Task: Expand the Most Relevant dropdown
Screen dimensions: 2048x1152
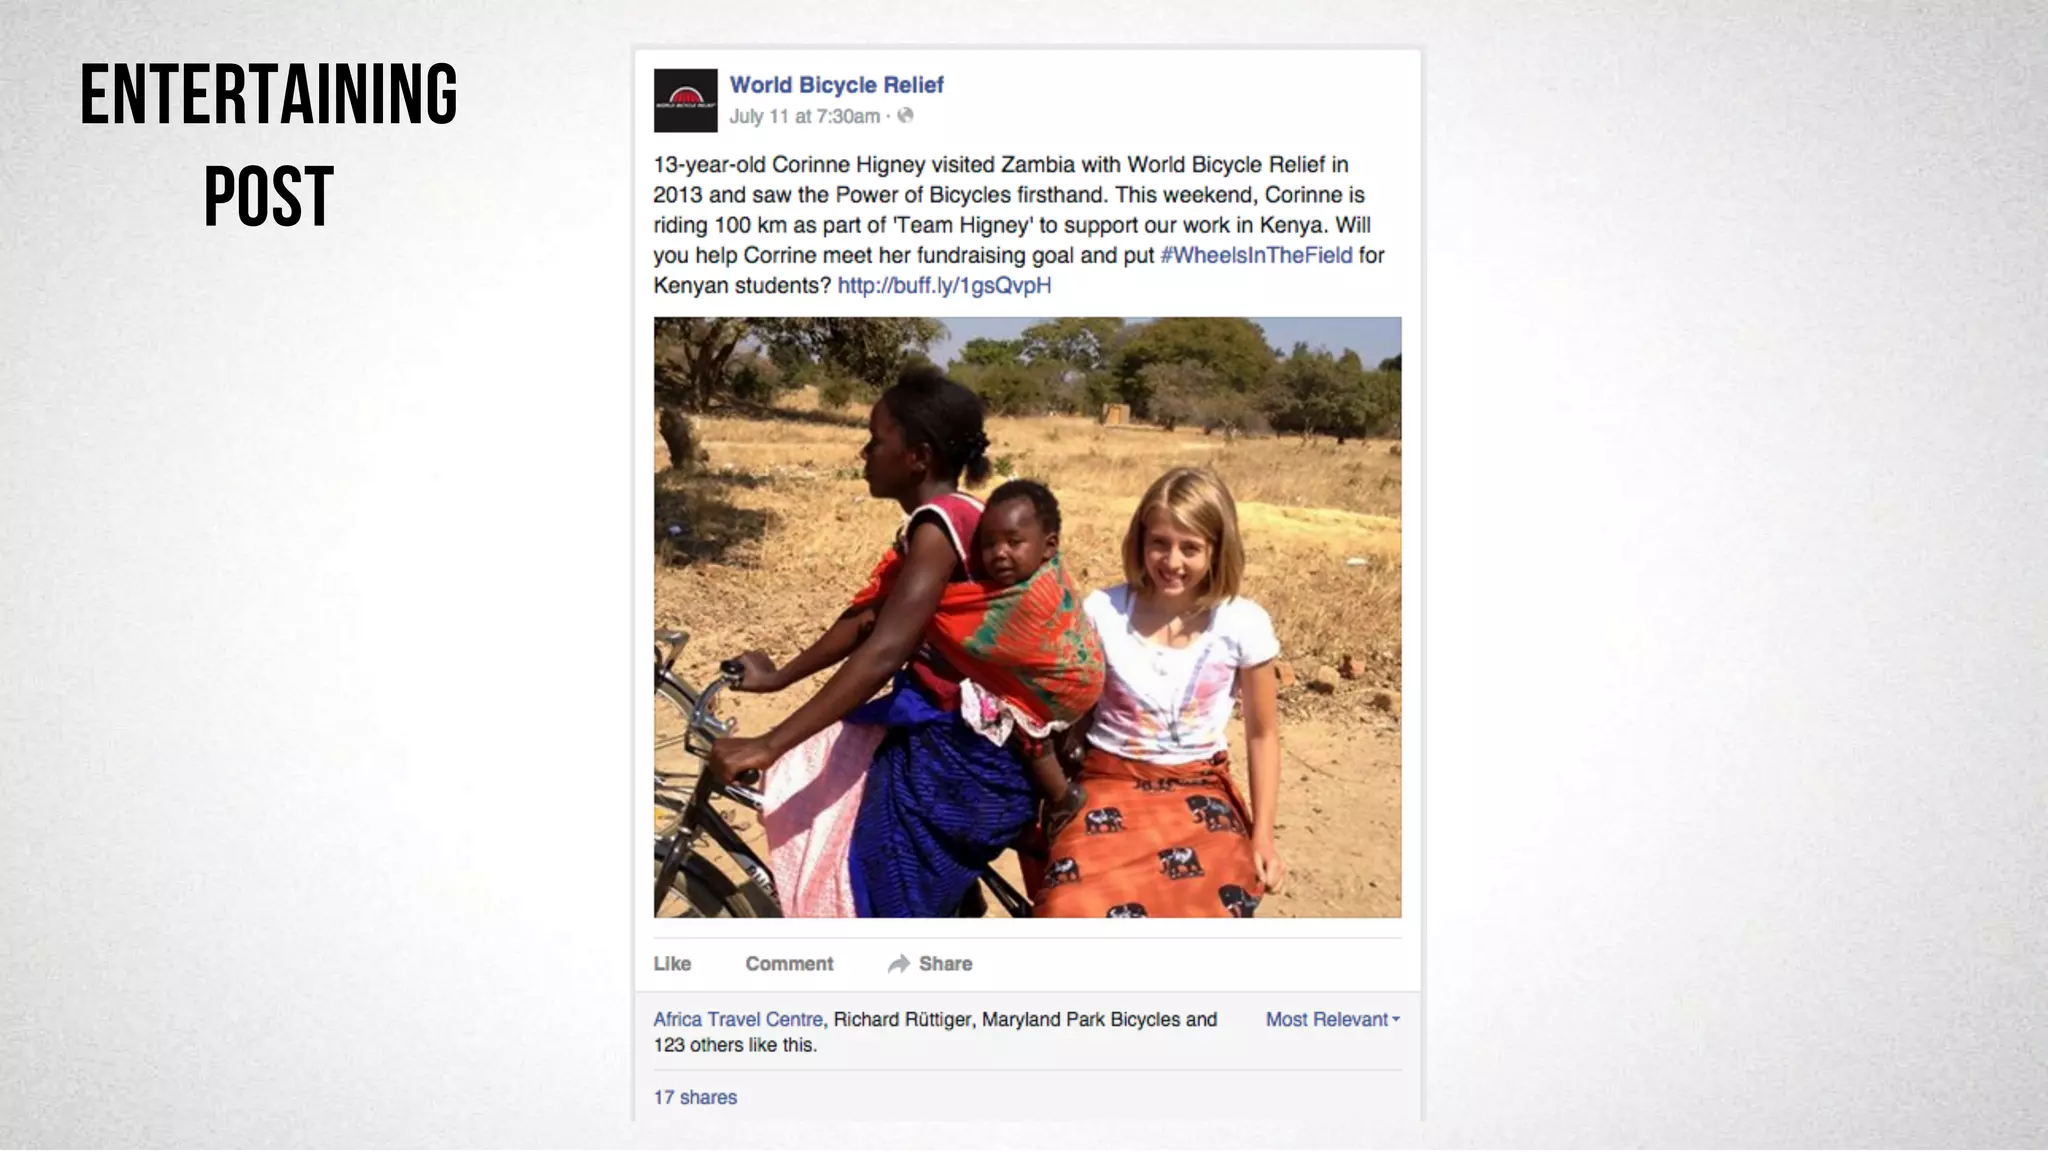Action: pyautogui.click(x=1332, y=1019)
